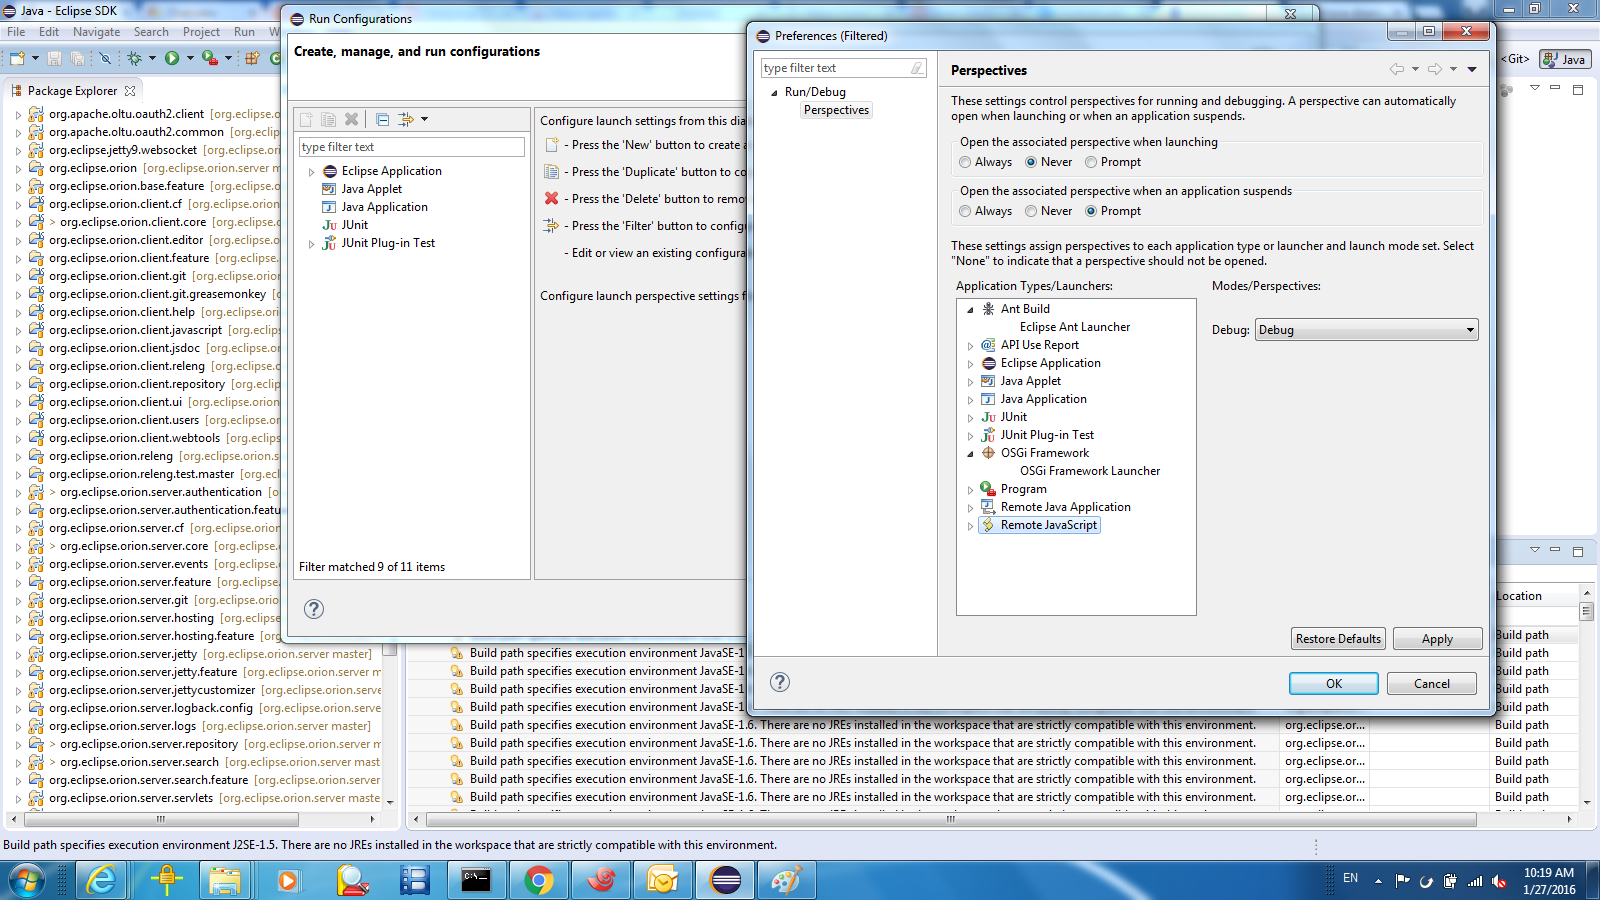Click the Windows Start button

tap(27, 881)
